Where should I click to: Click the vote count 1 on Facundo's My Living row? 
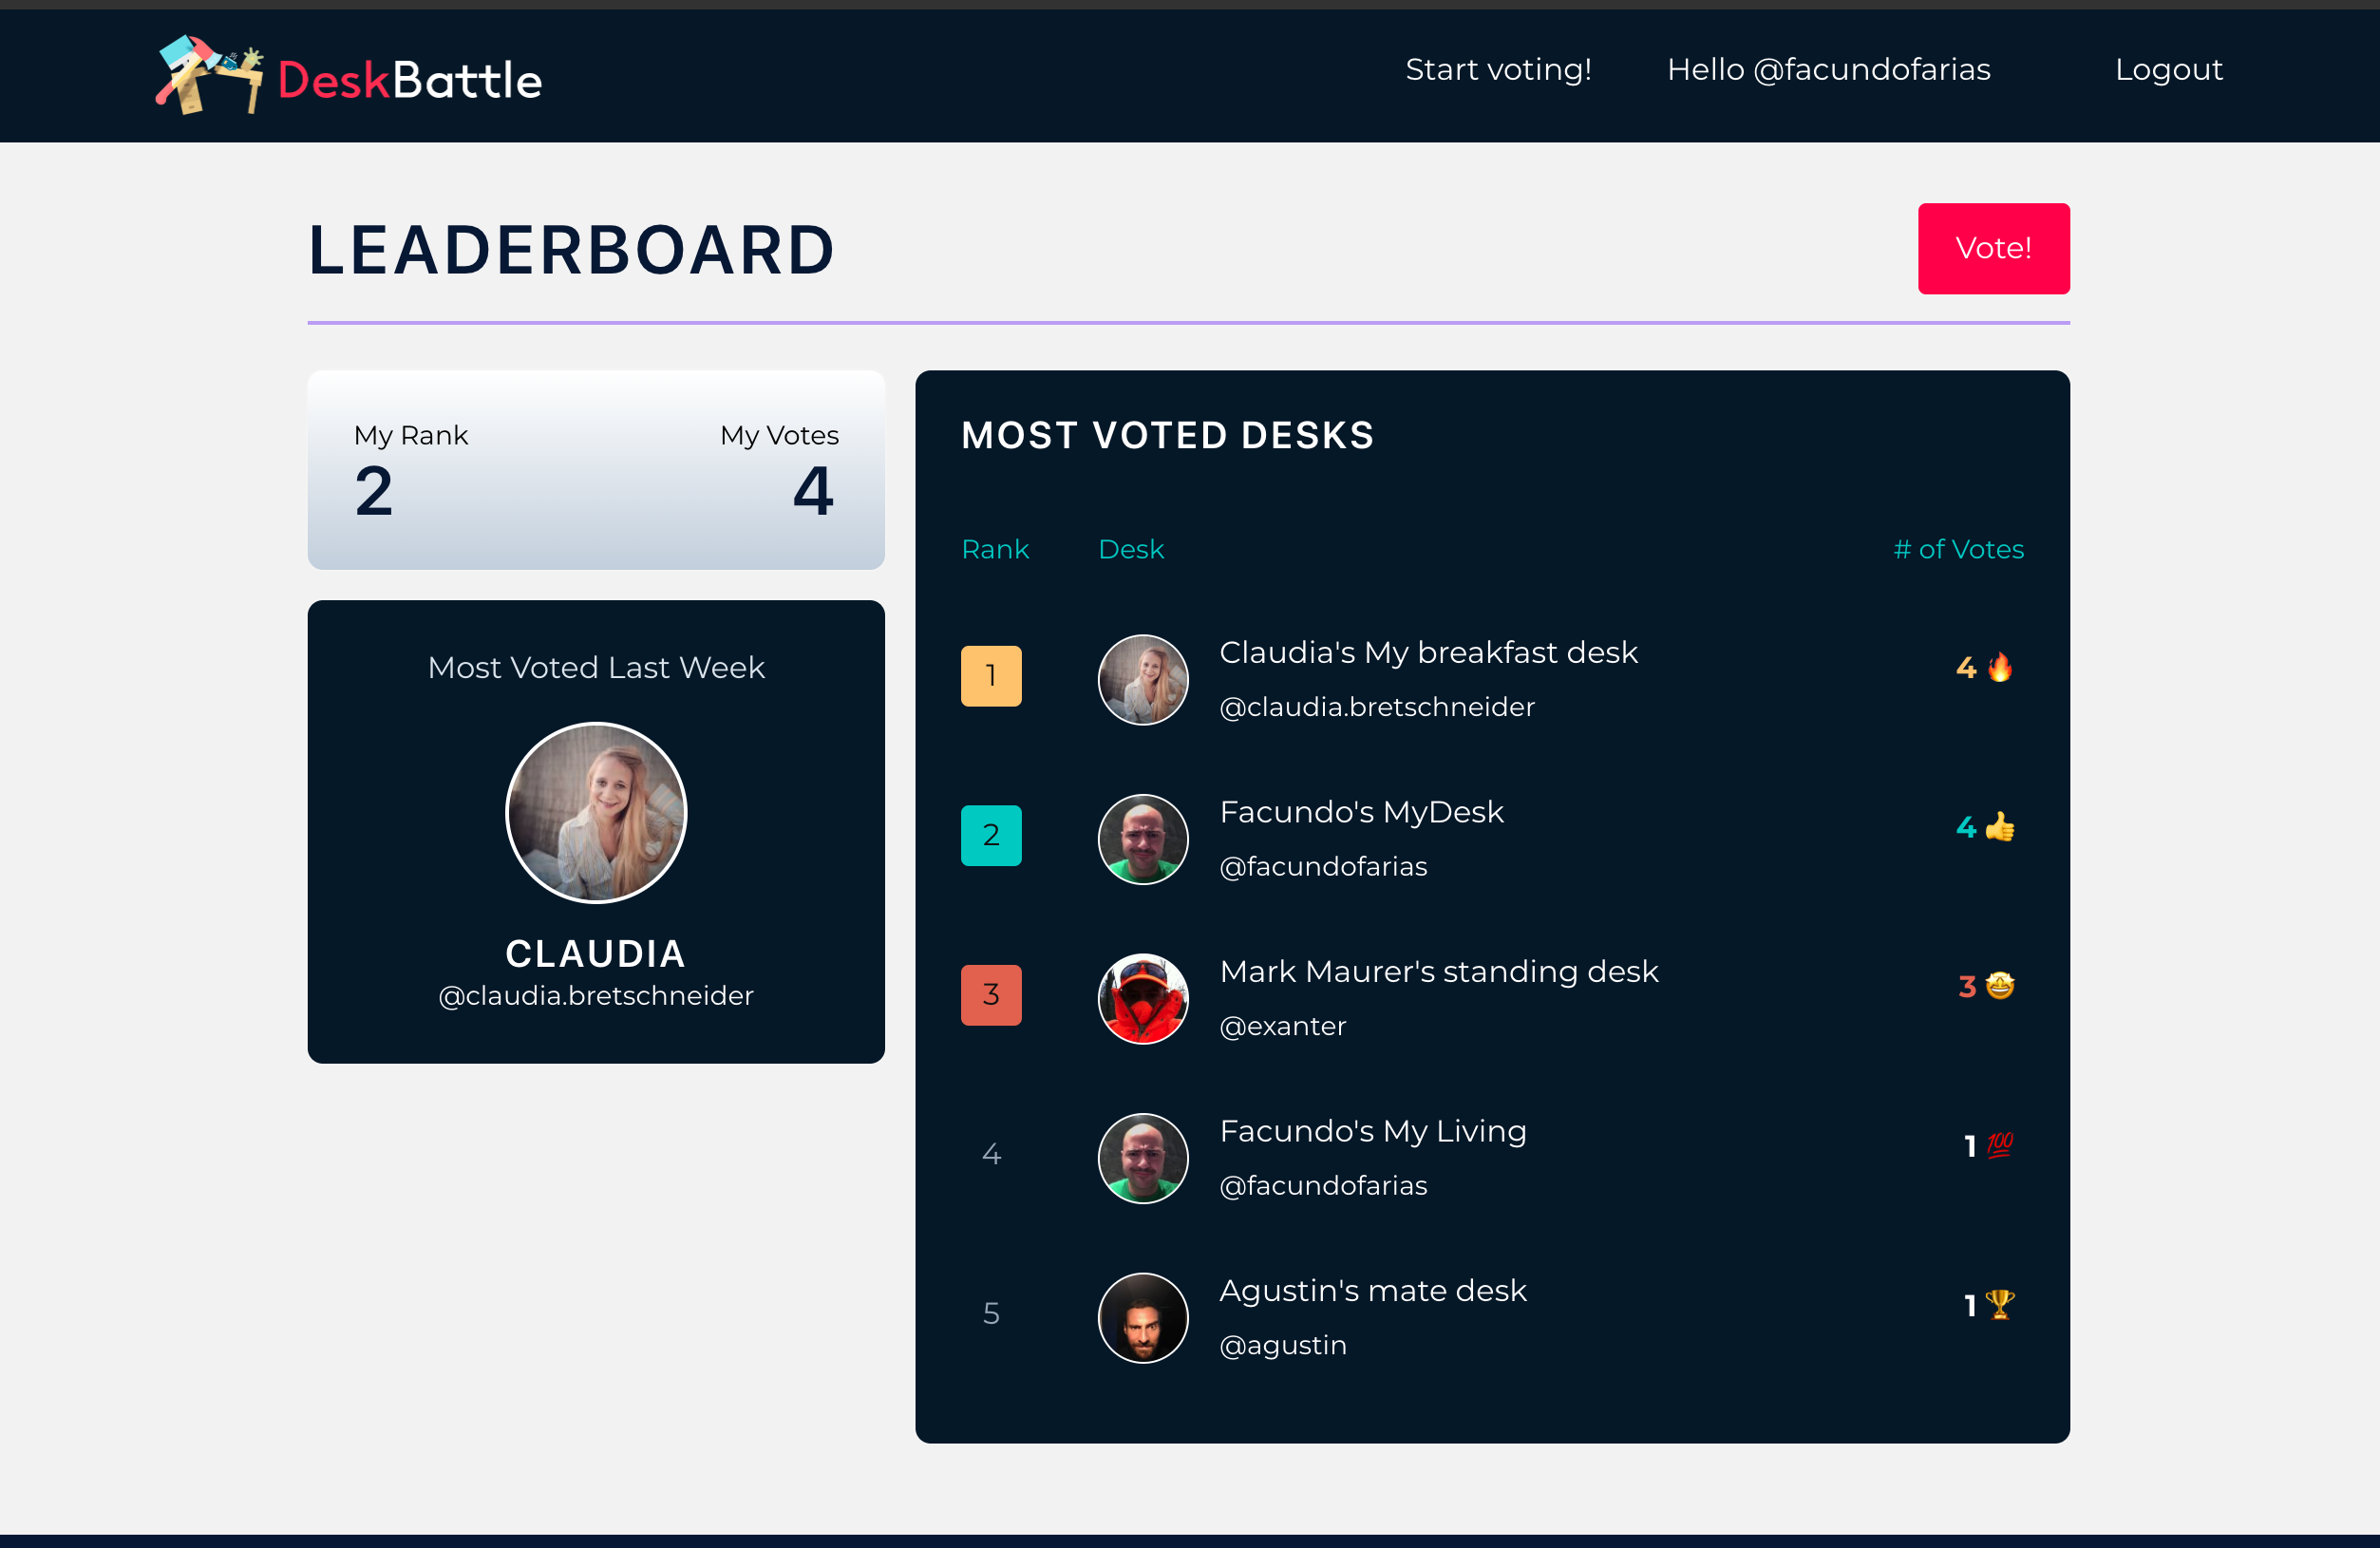pos(1970,1146)
